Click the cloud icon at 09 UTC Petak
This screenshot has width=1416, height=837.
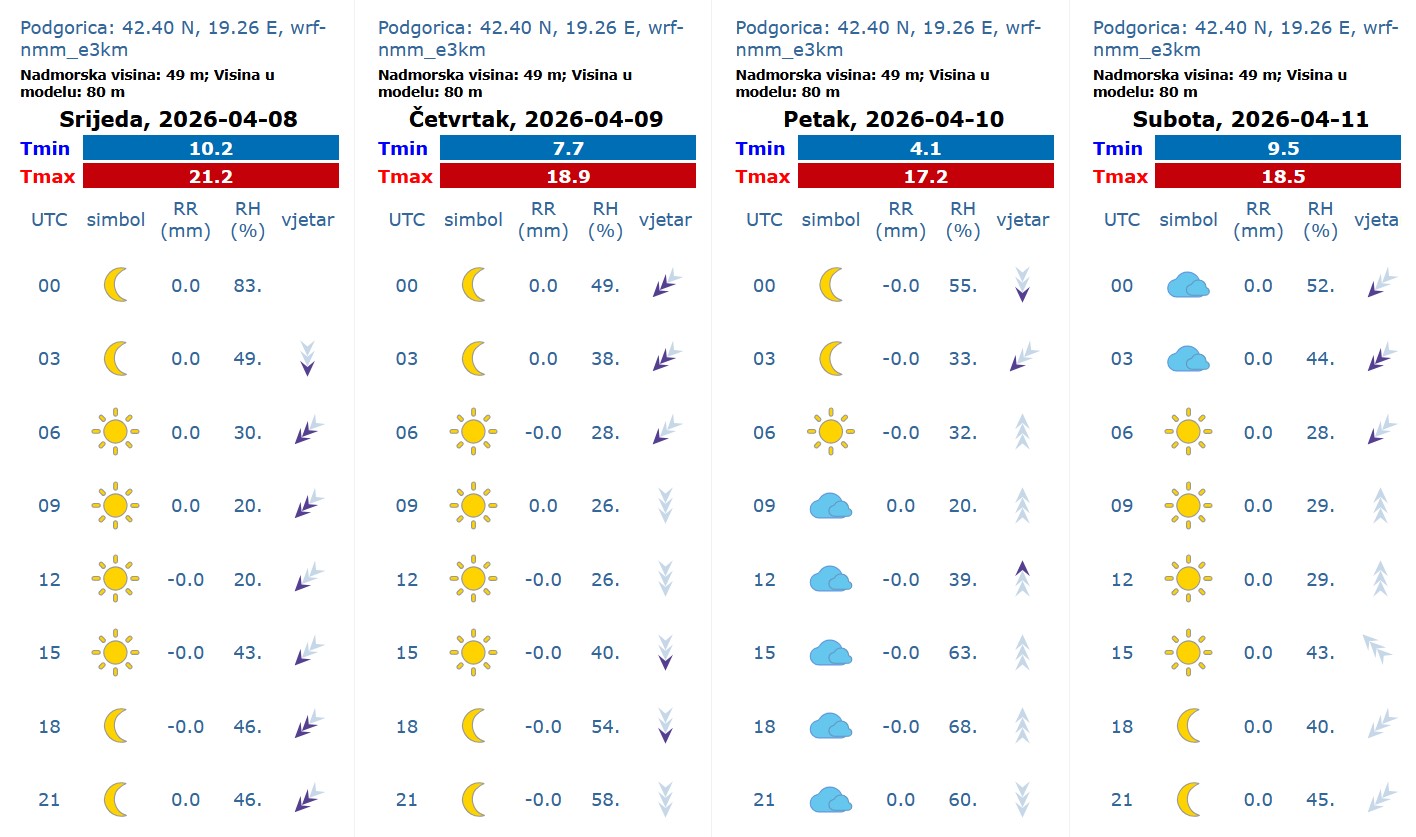click(830, 506)
